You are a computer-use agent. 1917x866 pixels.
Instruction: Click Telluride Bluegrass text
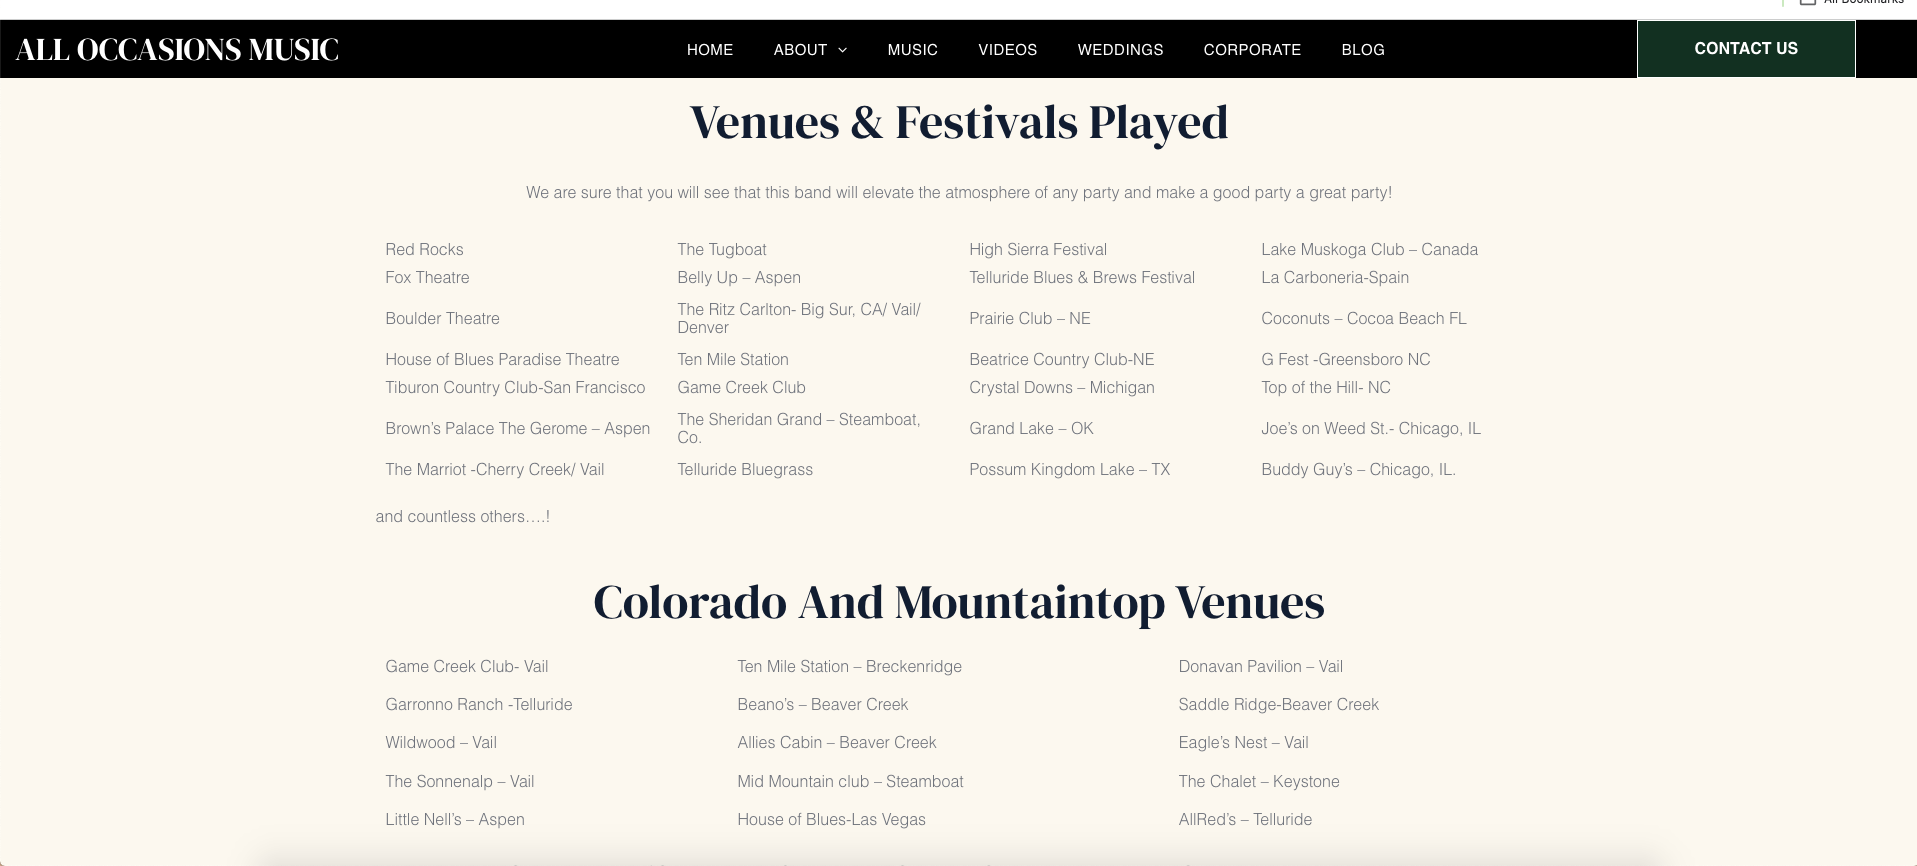point(745,469)
